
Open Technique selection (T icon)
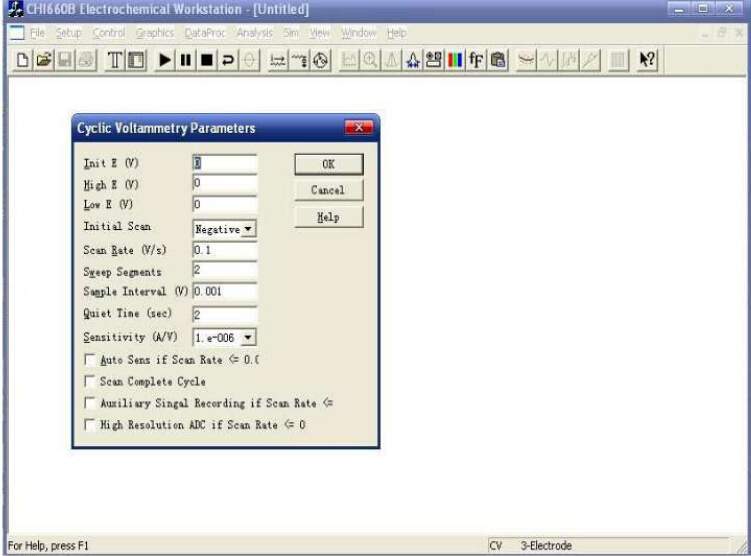[115, 60]
